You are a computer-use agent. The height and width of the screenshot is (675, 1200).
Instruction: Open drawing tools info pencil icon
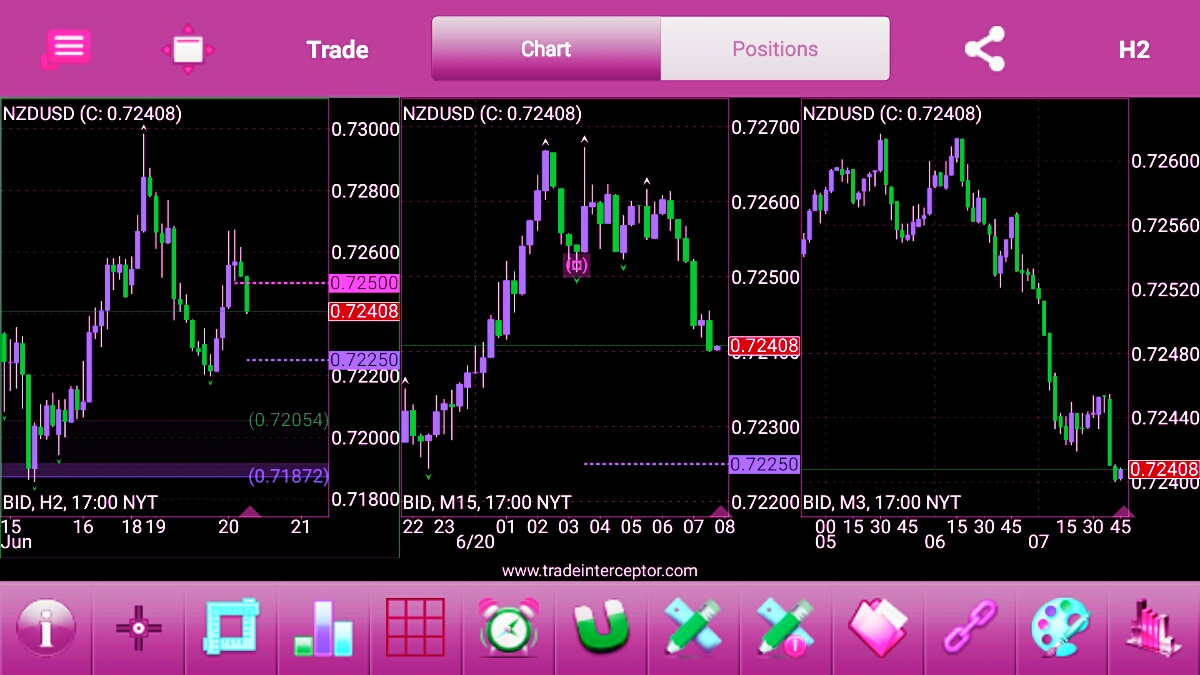point(785,629)
